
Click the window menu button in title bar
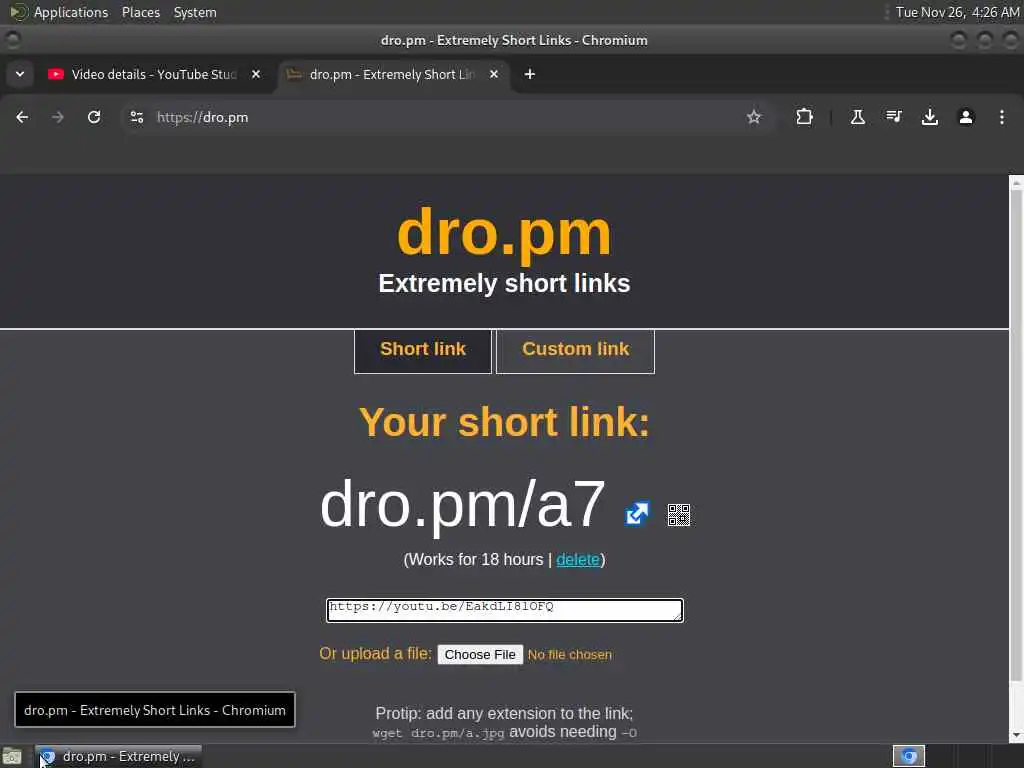click(12, 40)
